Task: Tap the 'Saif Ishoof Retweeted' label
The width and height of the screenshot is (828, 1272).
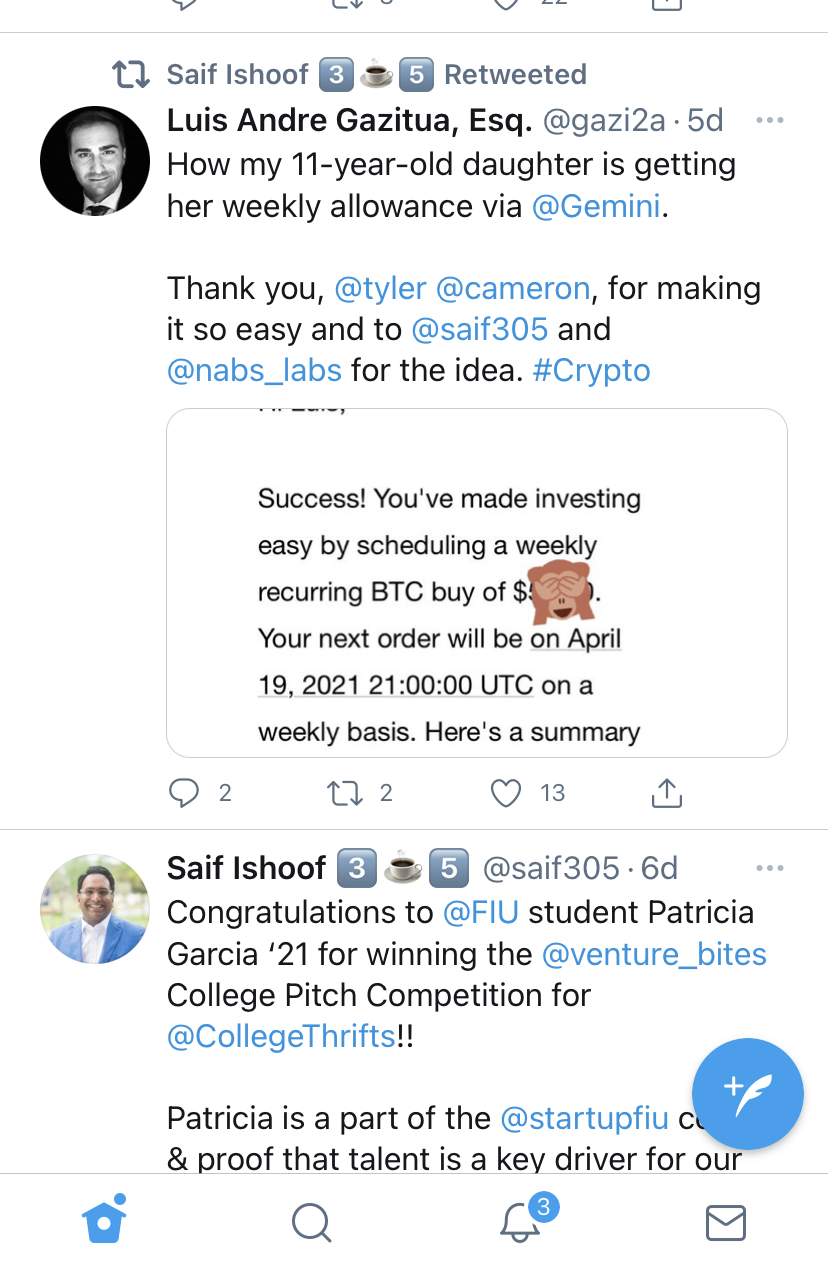Action: point(375,74)
